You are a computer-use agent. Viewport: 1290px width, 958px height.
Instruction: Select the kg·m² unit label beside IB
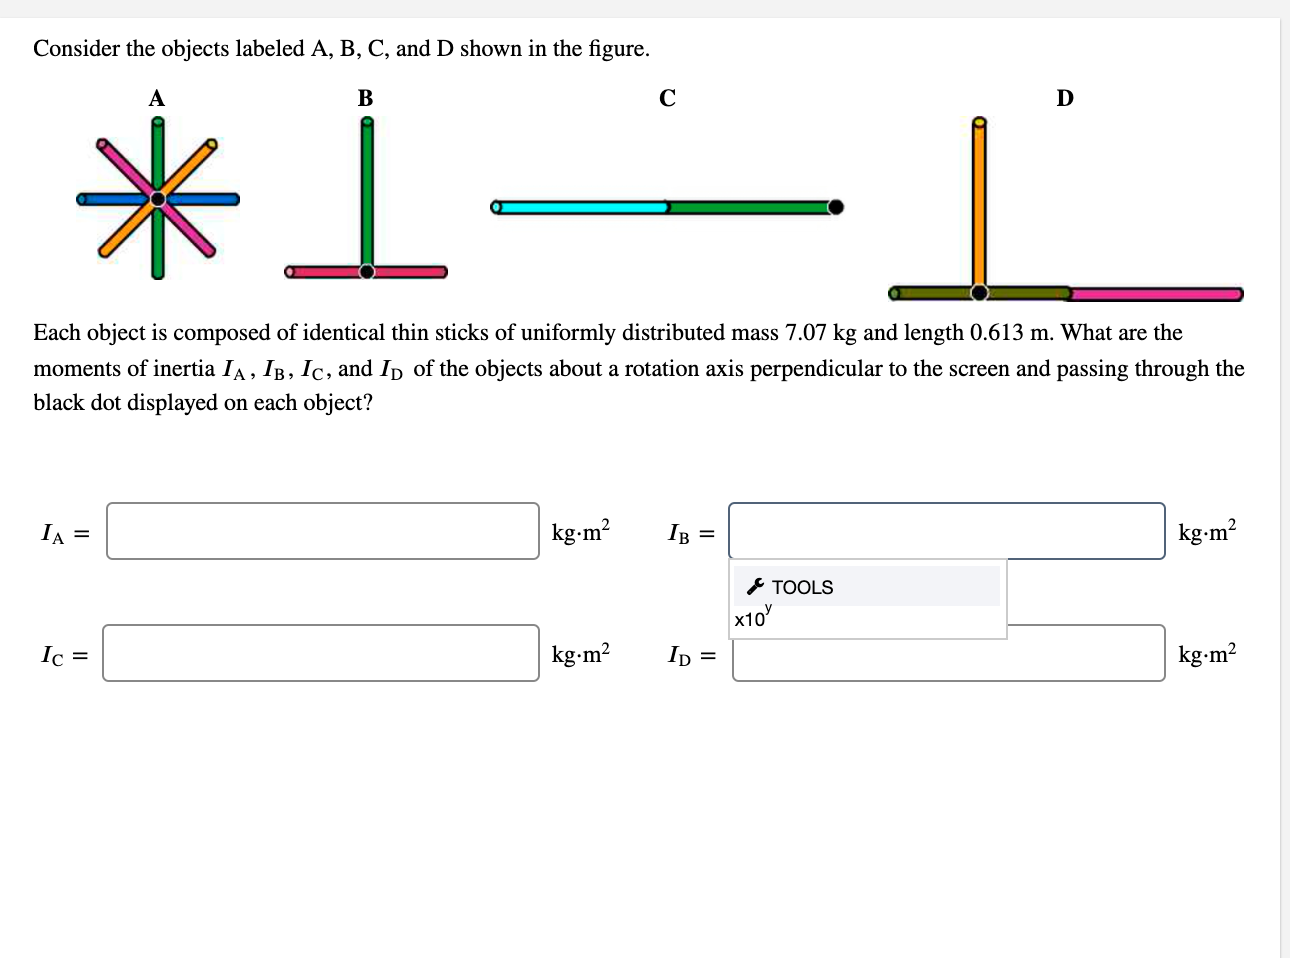(x=1207, y=531)
